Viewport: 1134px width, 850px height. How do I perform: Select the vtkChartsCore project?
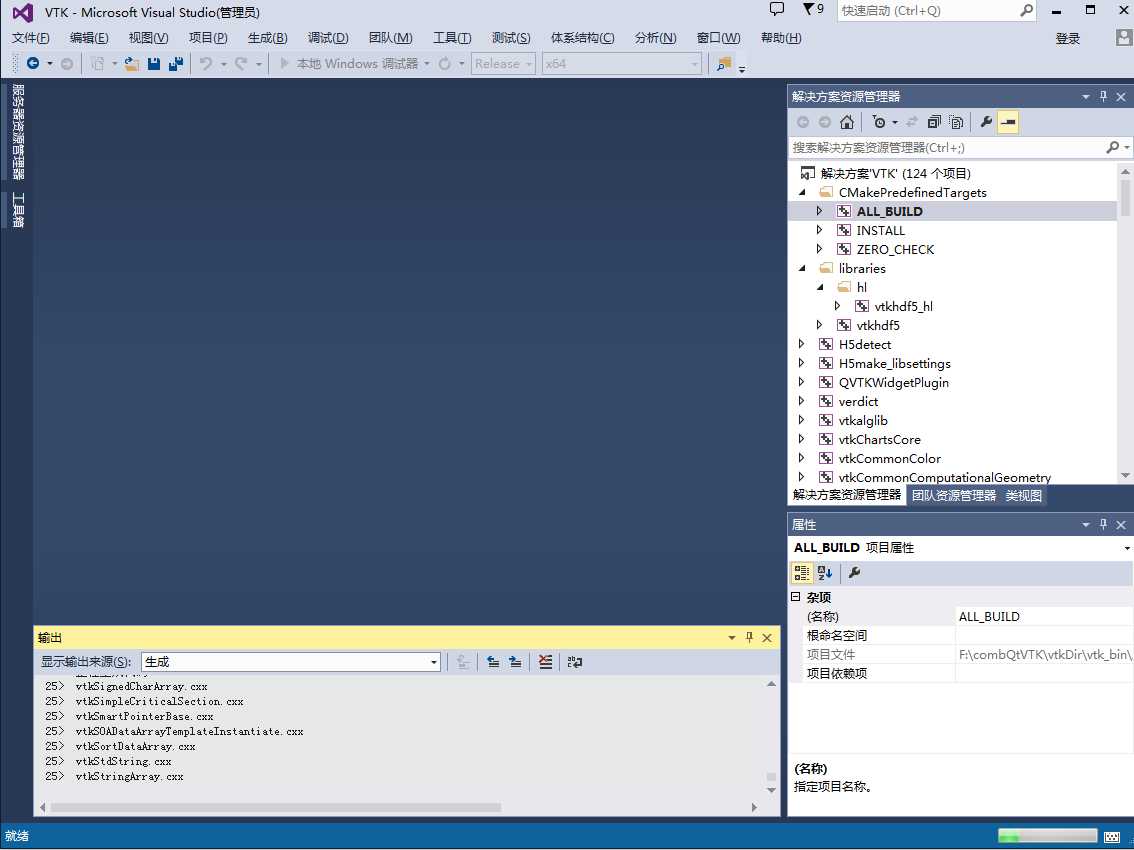tap(879, 439)
